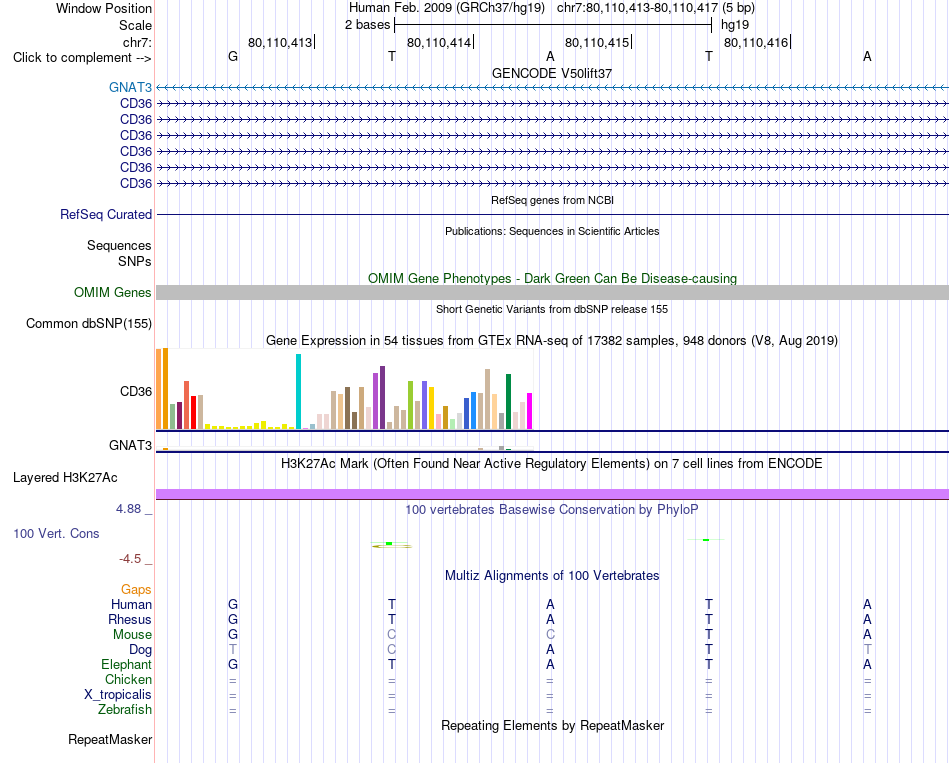950x763 pixels.
Task: Select the X_tropicalis species label
Action: 118,695
